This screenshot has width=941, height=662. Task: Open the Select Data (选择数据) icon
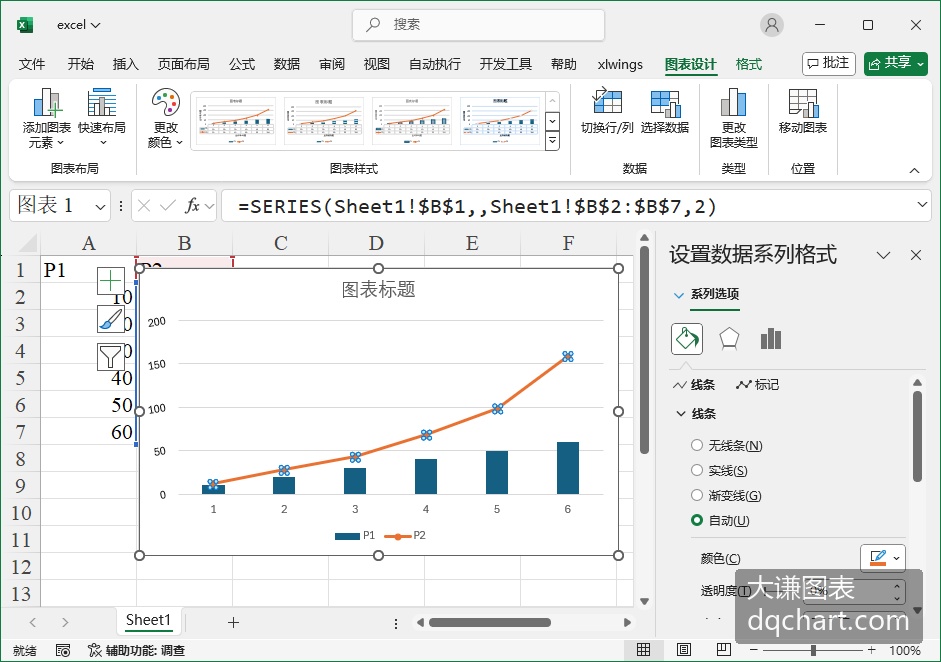(x=665, y=103)
